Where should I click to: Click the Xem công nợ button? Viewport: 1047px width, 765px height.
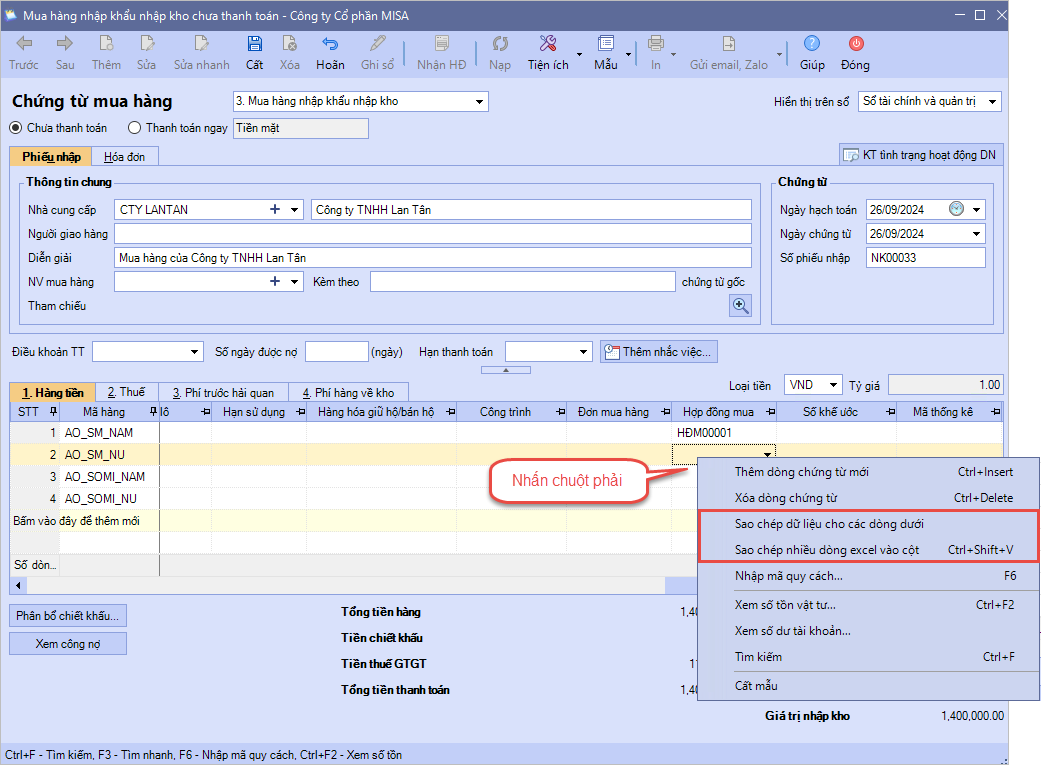tap(68, 644)
